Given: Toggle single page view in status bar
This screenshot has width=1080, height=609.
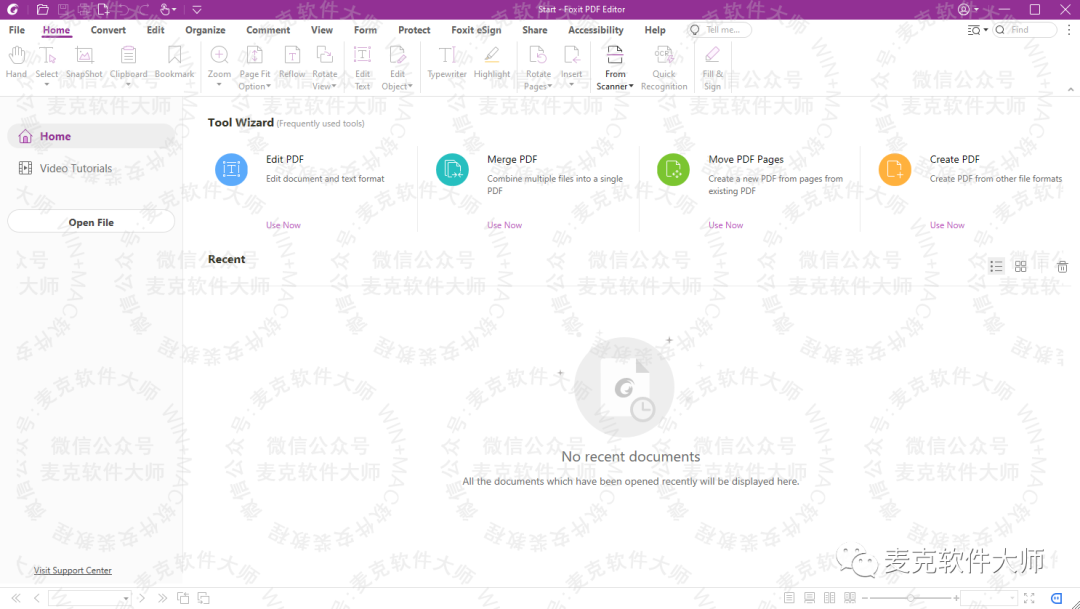Looking at the screenshot, I should pos(789,598).
